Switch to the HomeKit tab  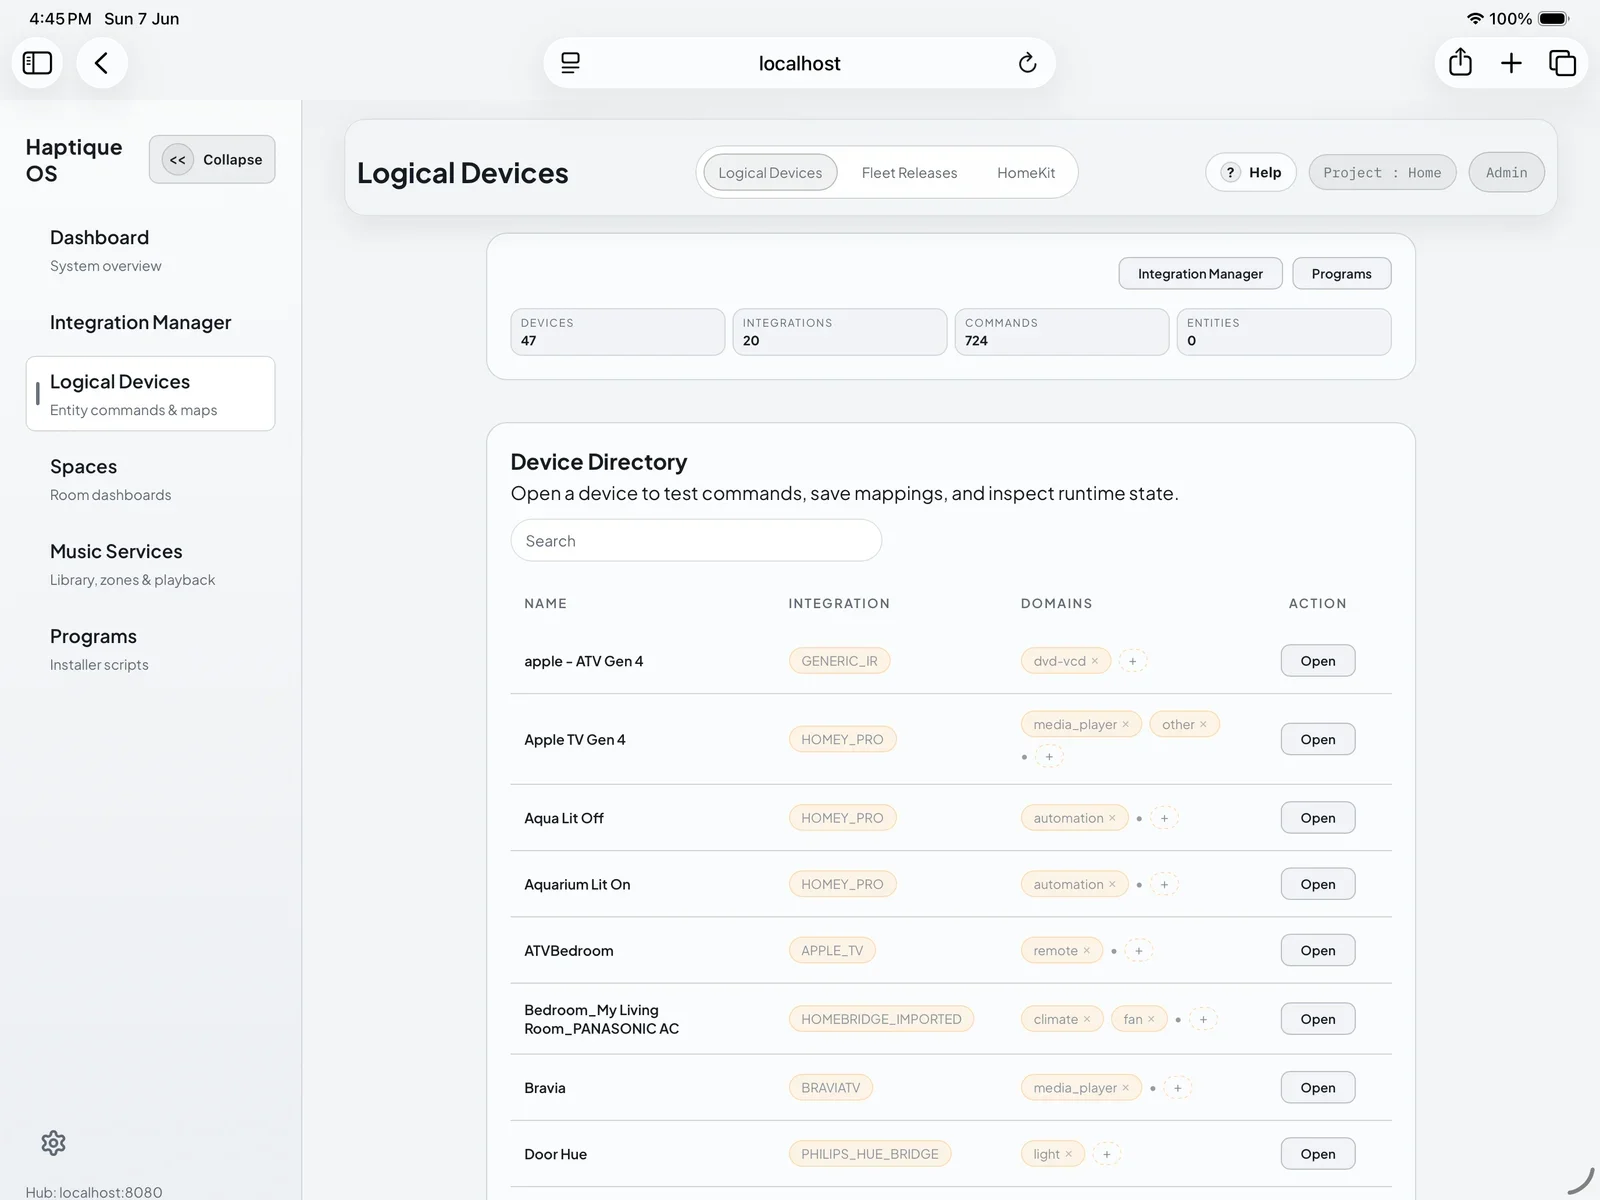tap(1026, 172)
